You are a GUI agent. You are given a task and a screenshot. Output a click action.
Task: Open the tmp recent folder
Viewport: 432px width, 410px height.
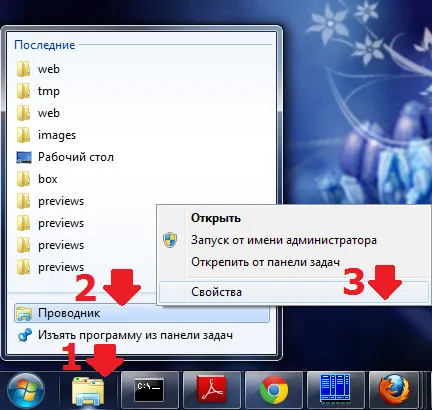[142, 91]
